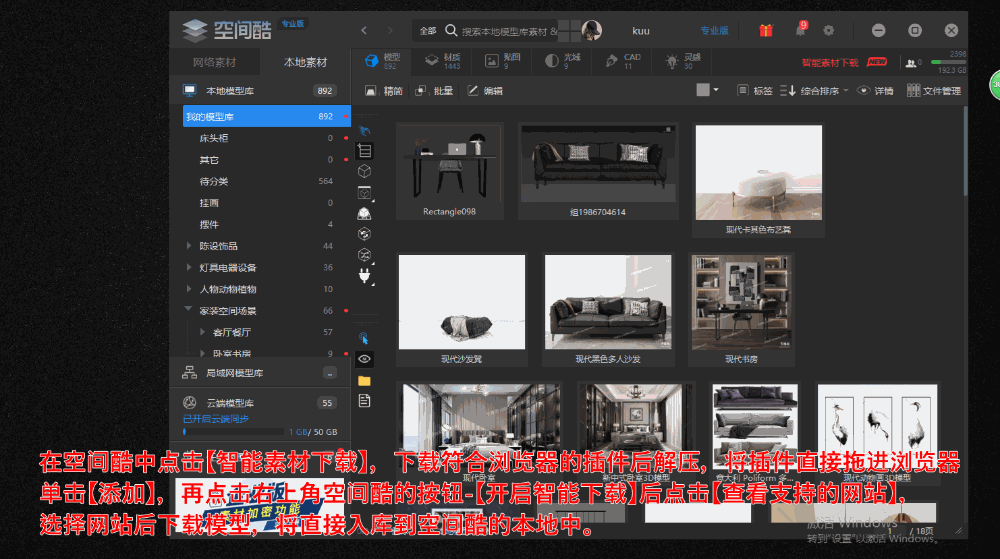The width and height of the screenshot is (1000, 559).
Task: Open 文件管理 file management
Action: [x=934, y=91]
